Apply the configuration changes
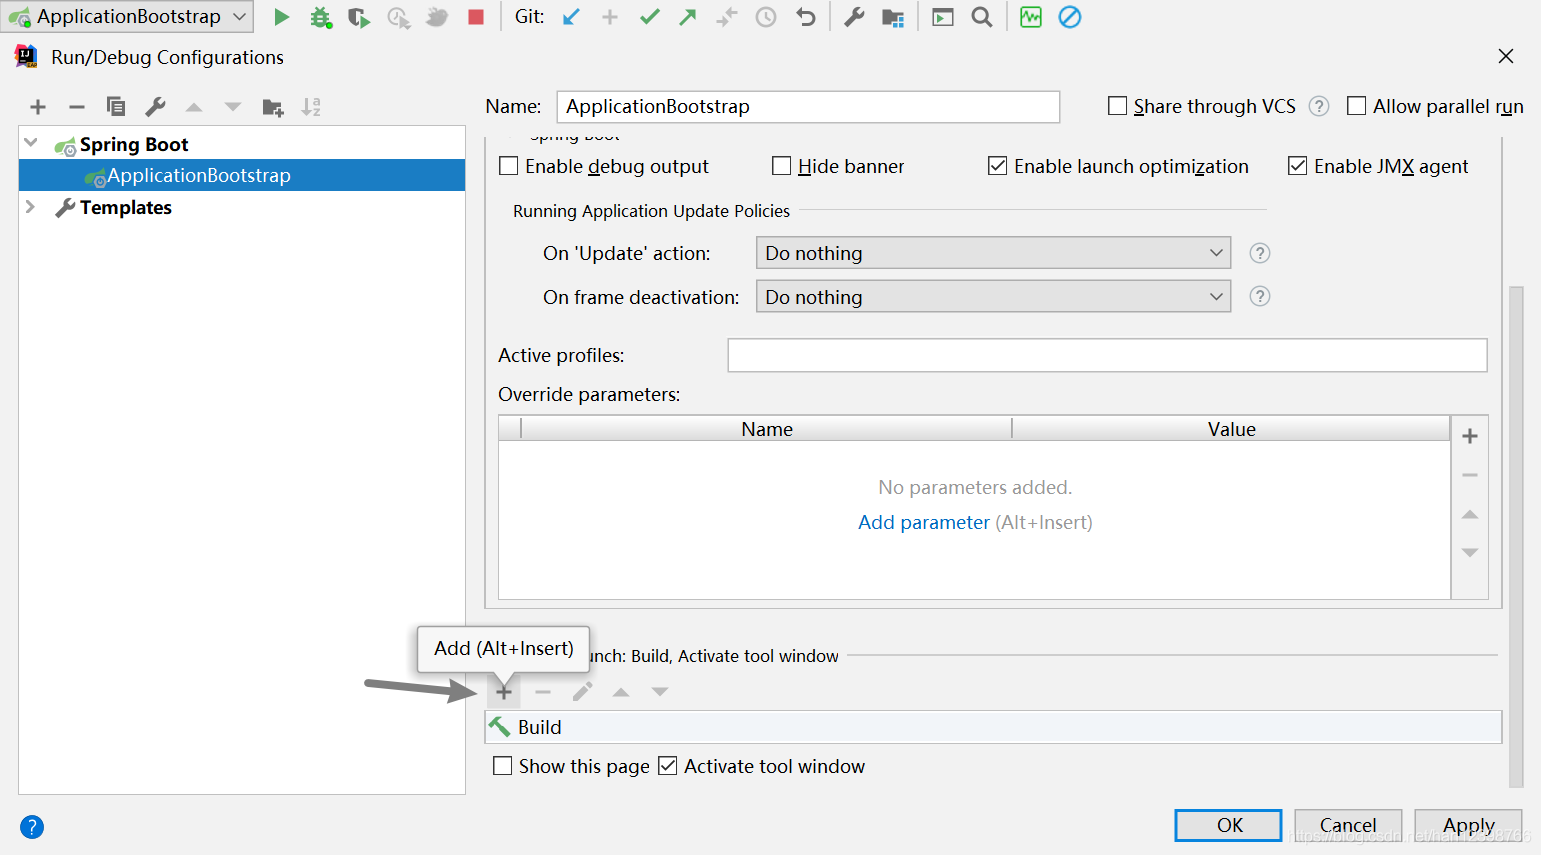1541x855 pixels. coord(1468,825)
